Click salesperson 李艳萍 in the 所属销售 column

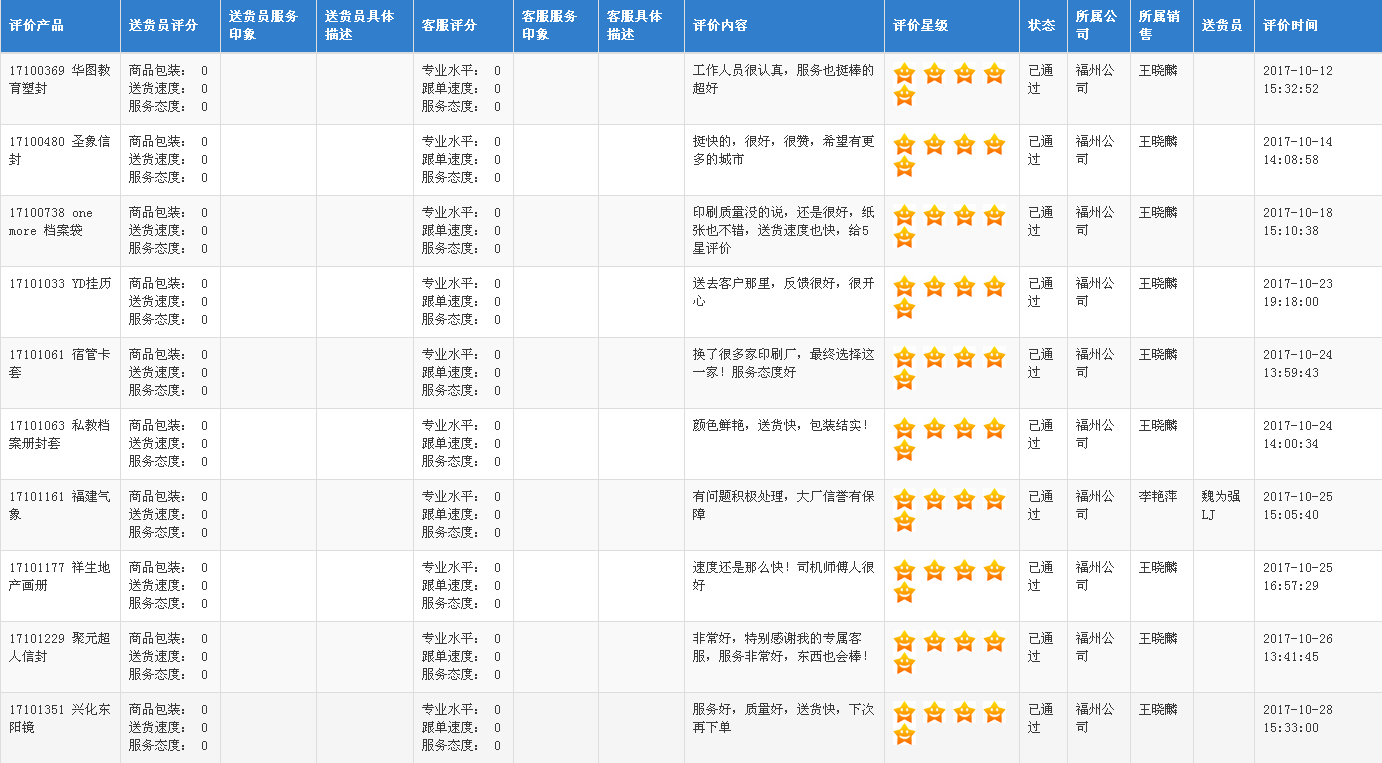[x=1158, y=496]
